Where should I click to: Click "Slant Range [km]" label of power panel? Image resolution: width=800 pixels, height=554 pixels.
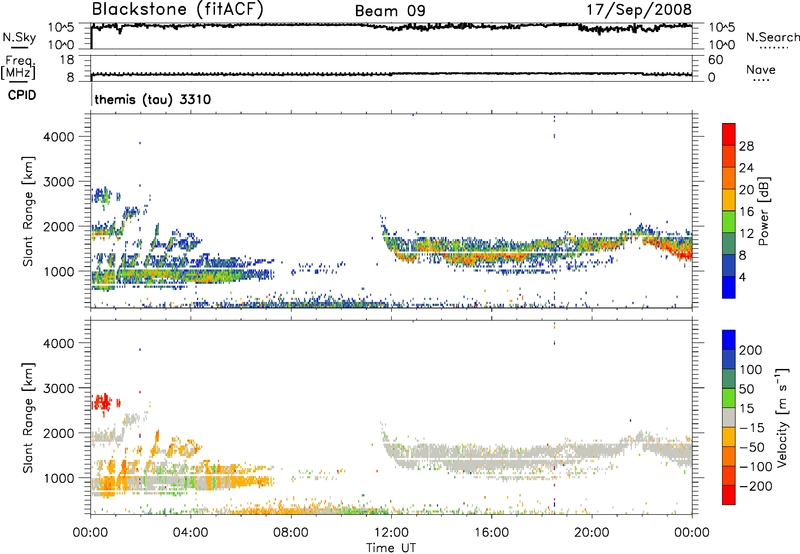[28, 211]
